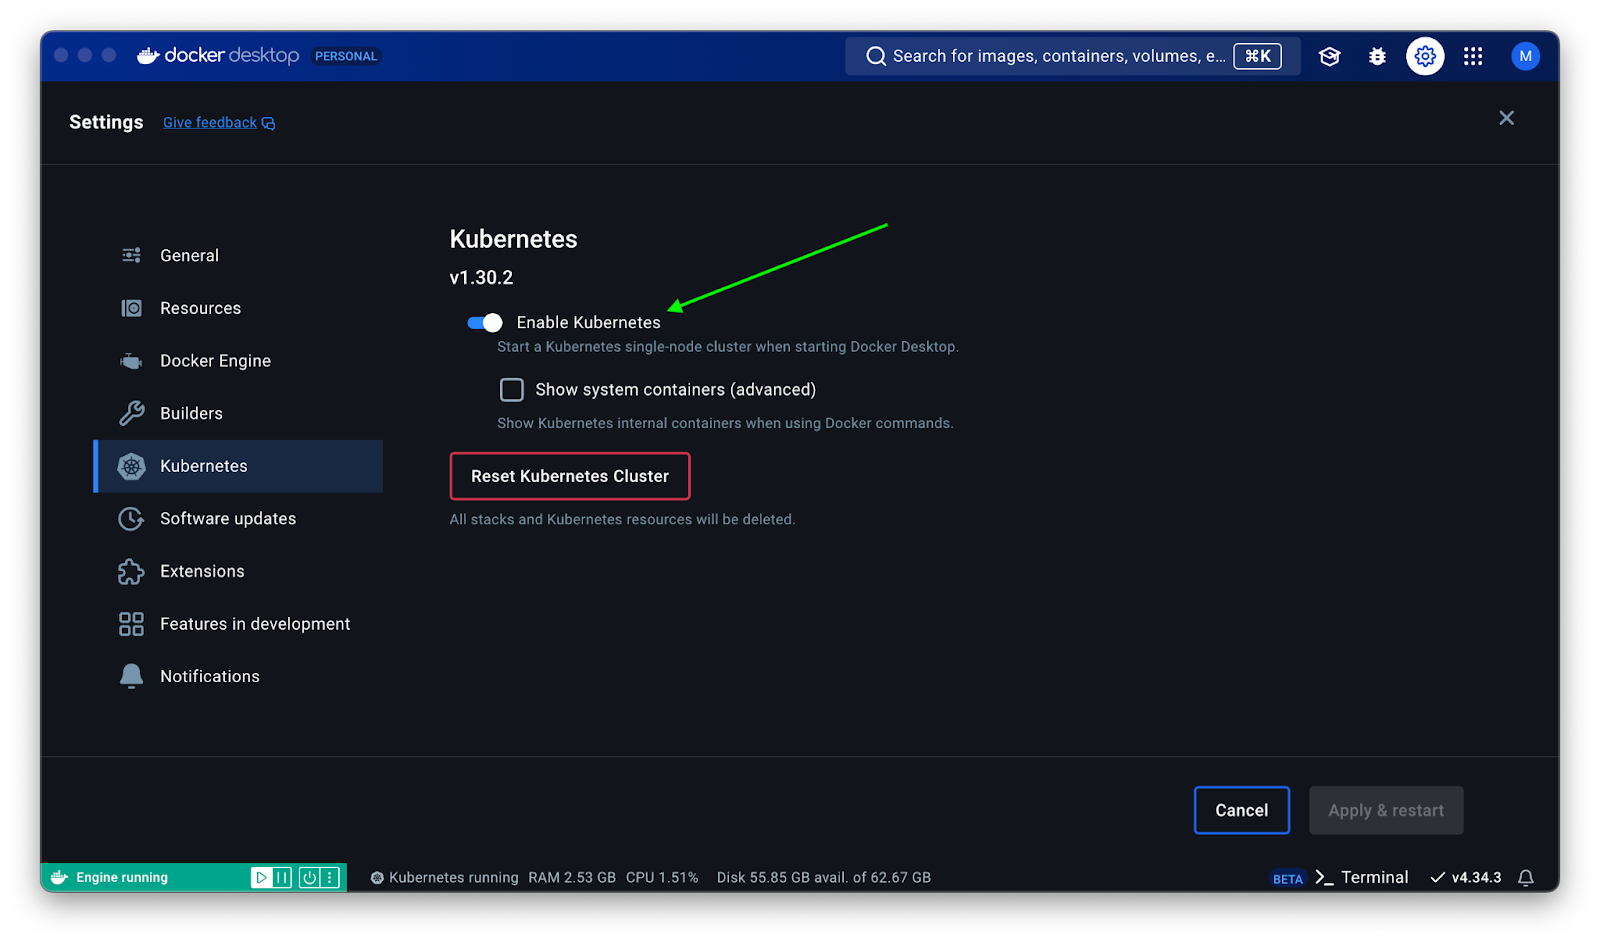Click the whale icon beside Engine running
The image size is (1600, 942).
tap(59, 877)
